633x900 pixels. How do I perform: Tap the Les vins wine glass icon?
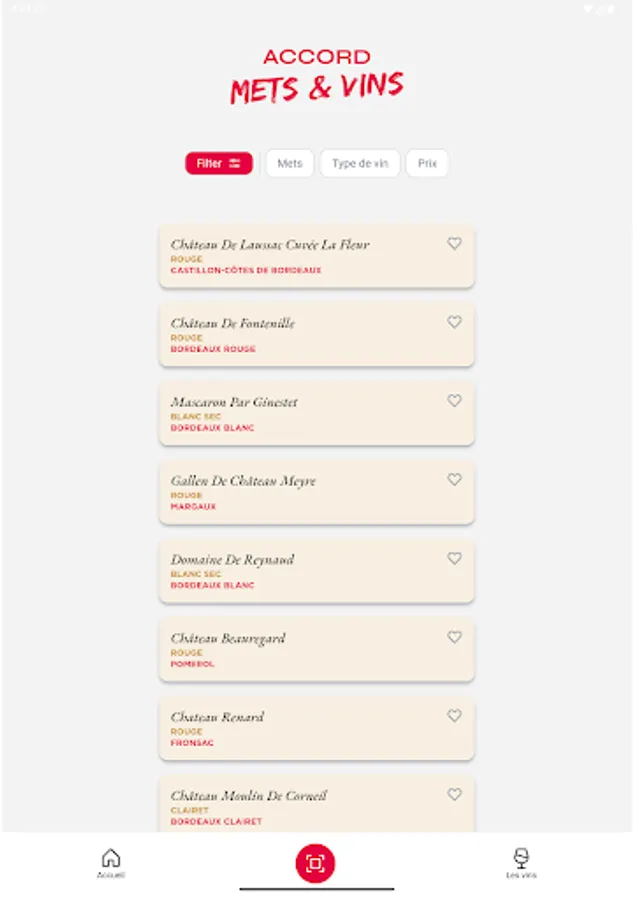pyautogui.click(x=520, y=856)
